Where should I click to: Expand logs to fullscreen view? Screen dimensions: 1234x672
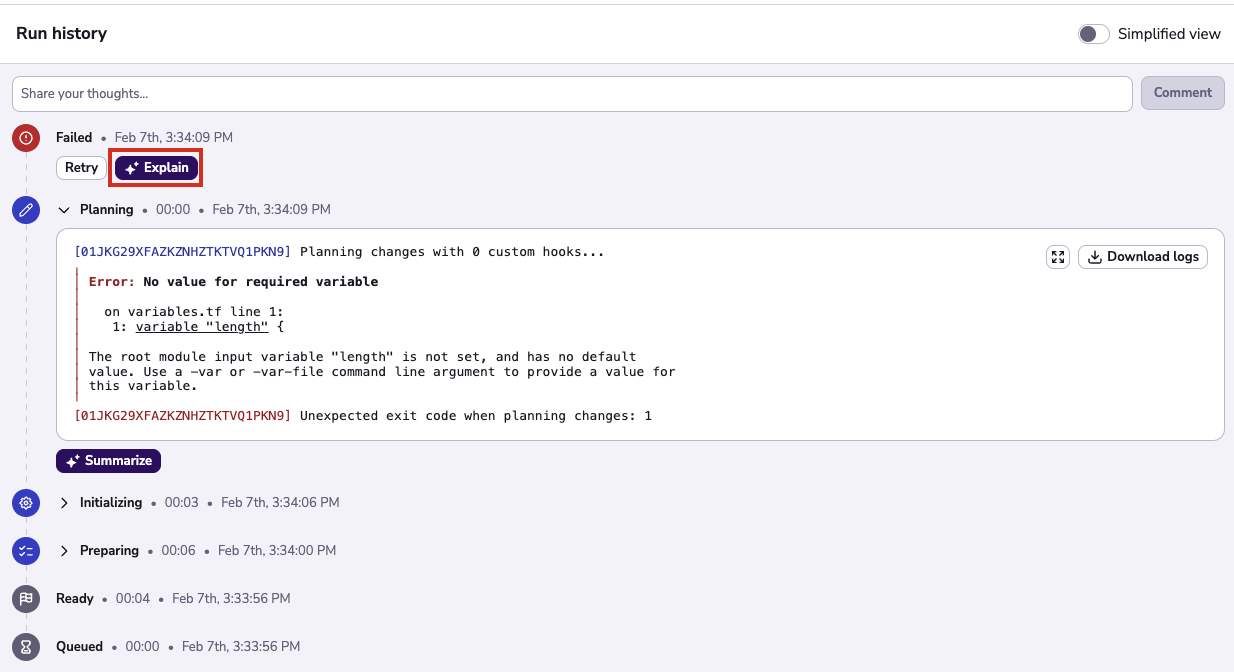pyautogui.click(x=1058, y=257)
